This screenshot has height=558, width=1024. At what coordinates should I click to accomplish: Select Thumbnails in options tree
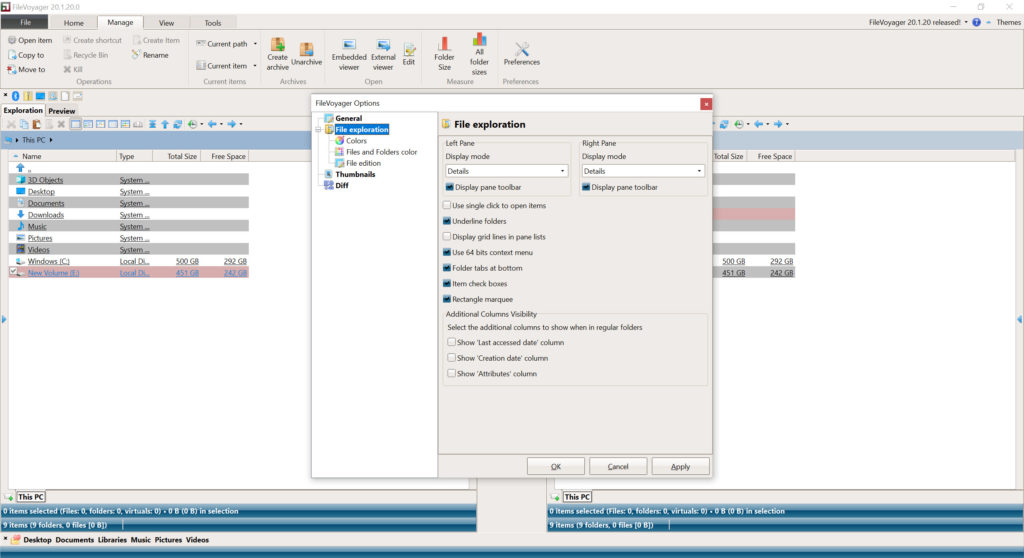(x=355, y=174)
